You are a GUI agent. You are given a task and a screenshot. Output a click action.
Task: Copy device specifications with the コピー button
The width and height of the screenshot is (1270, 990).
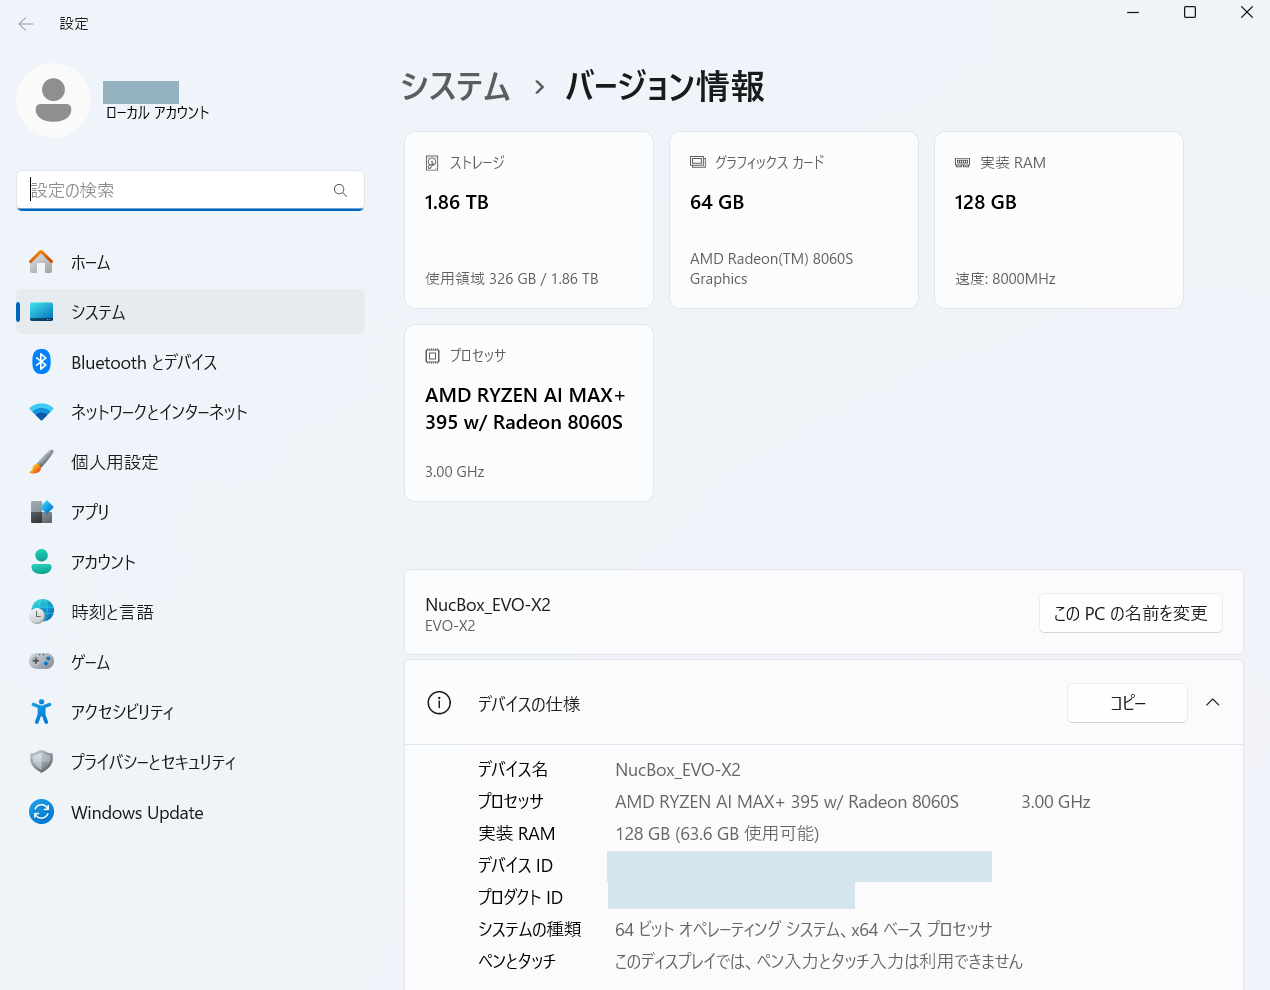point(1127,703)
